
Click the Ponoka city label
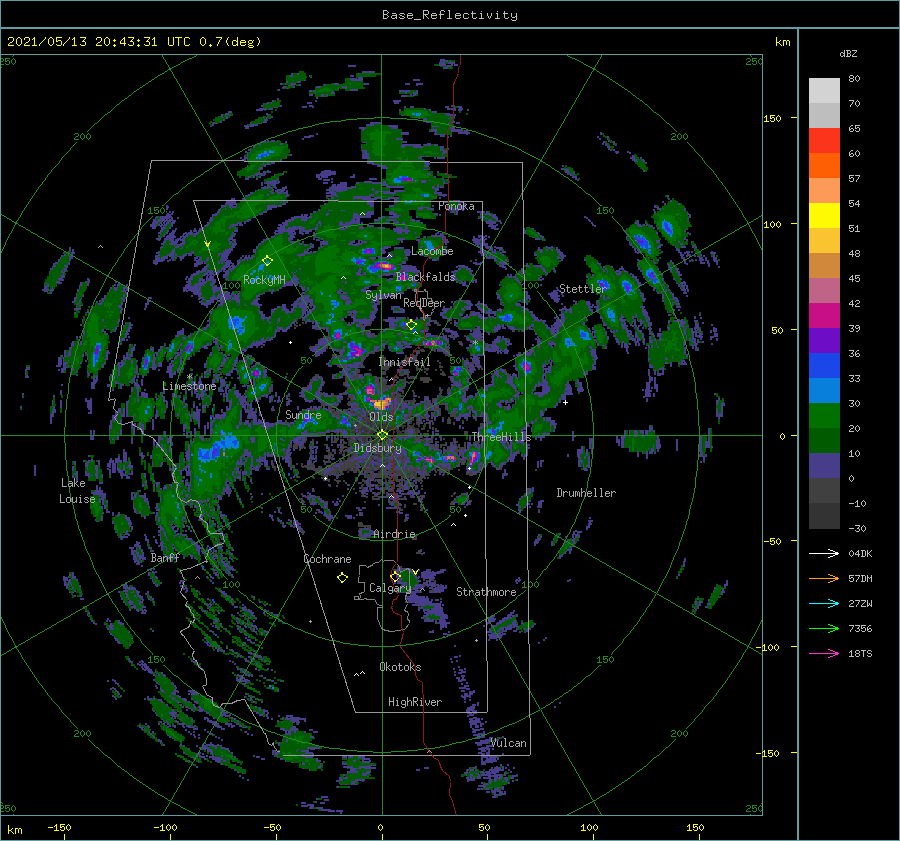(x=456, y=206)
